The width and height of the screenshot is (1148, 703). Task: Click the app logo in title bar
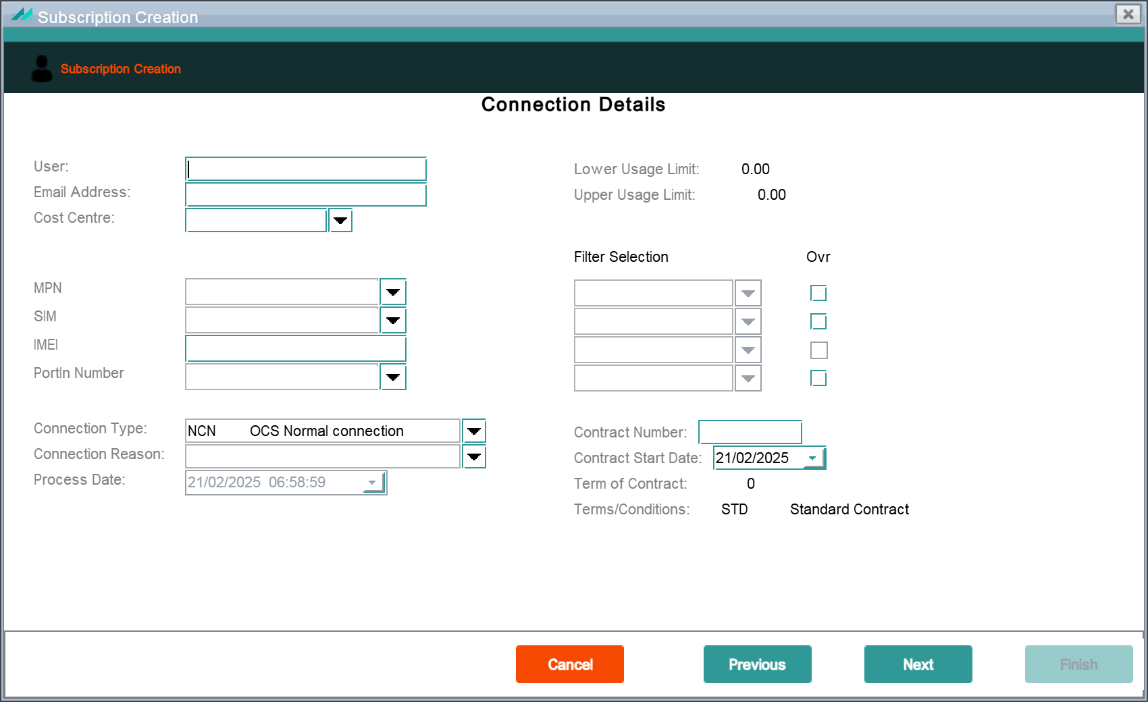[x=22, y=15]
